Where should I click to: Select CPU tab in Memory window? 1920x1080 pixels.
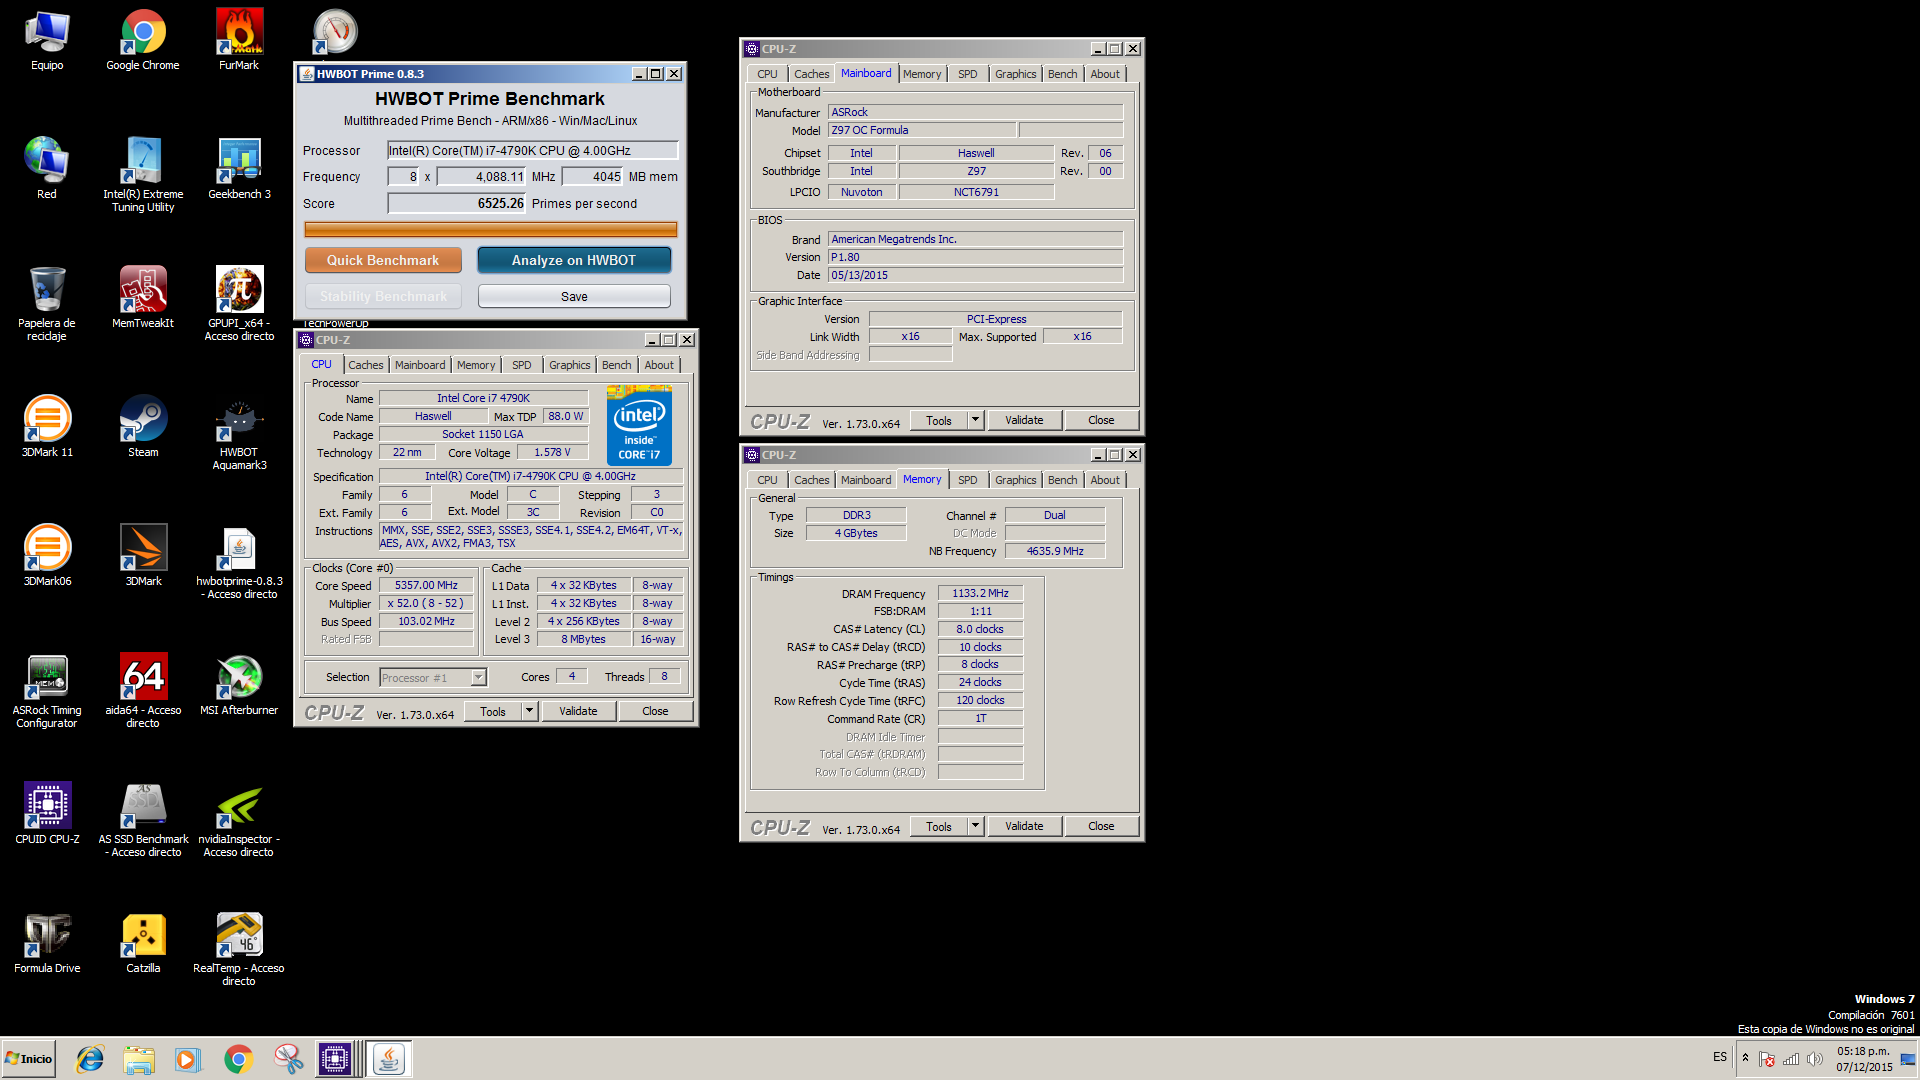pos(767,480)
